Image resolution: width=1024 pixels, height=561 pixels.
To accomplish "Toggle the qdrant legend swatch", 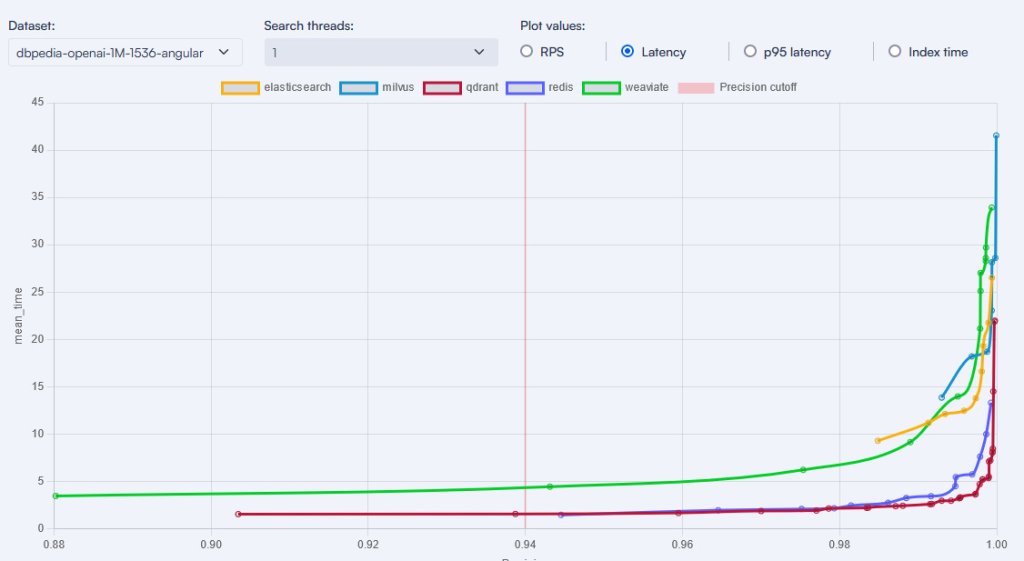I will pos(442,88).
